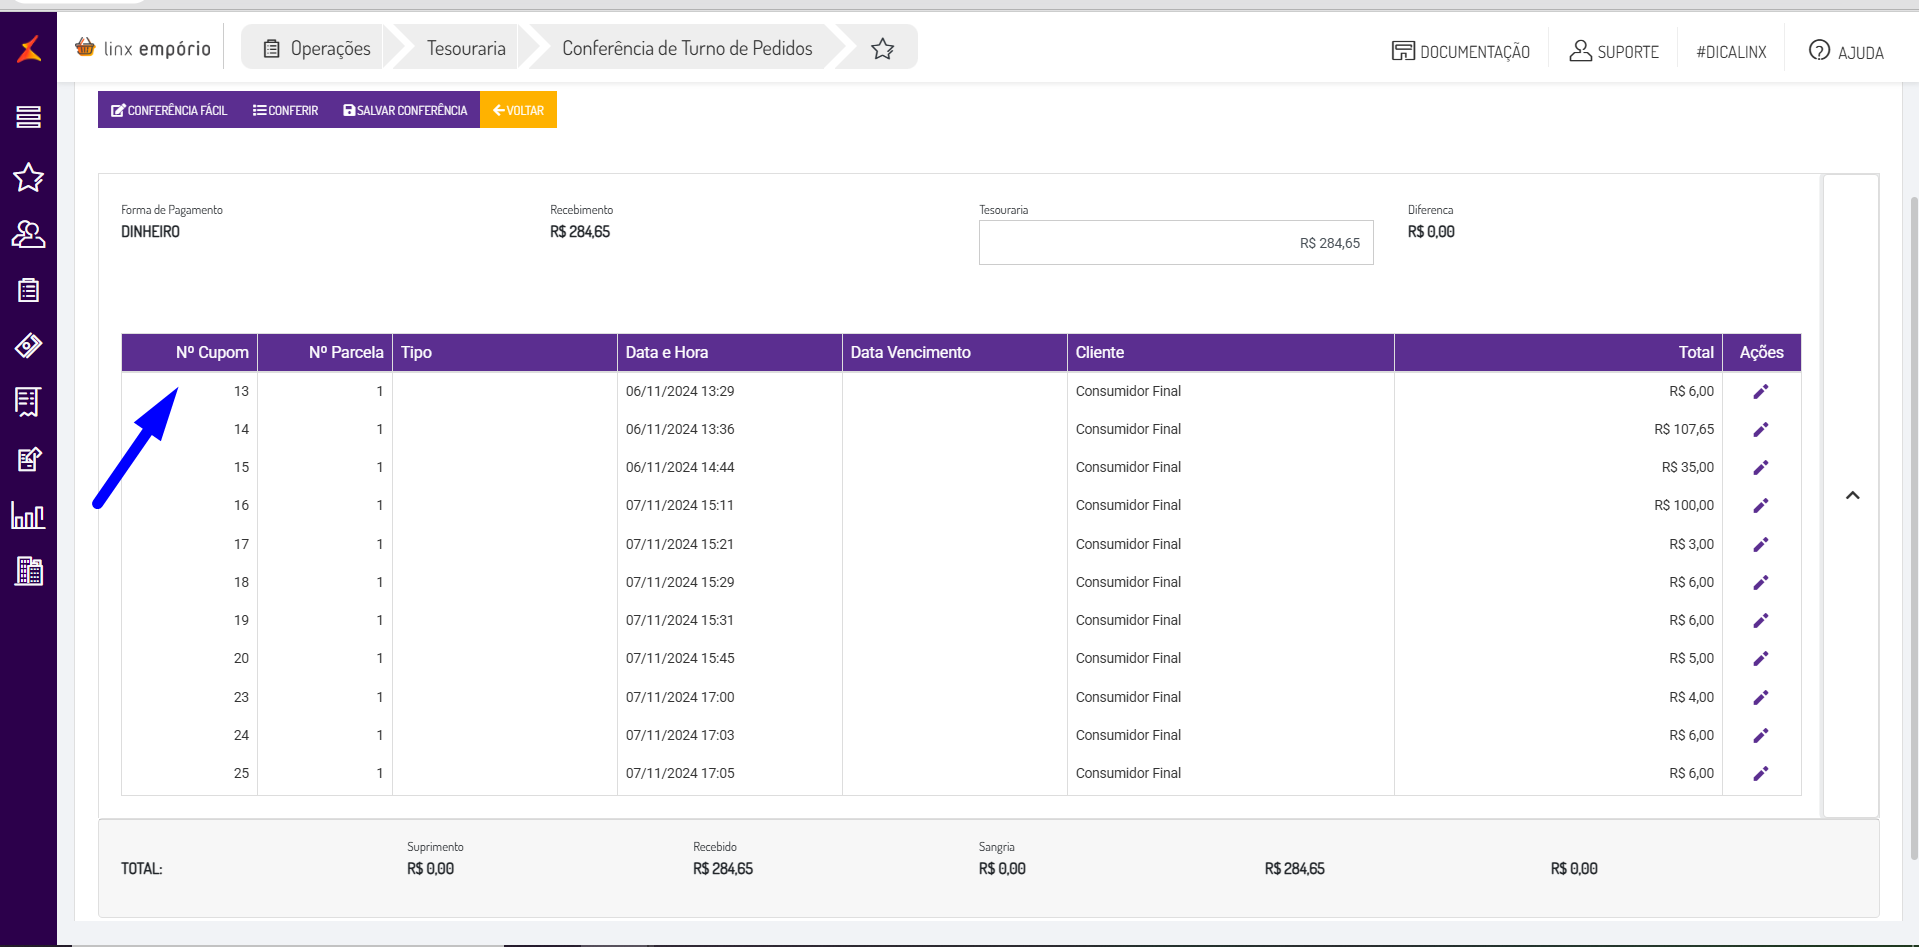Go to Tesouraria breadcrumb item

pyautogui.click(x=466, y=49)
